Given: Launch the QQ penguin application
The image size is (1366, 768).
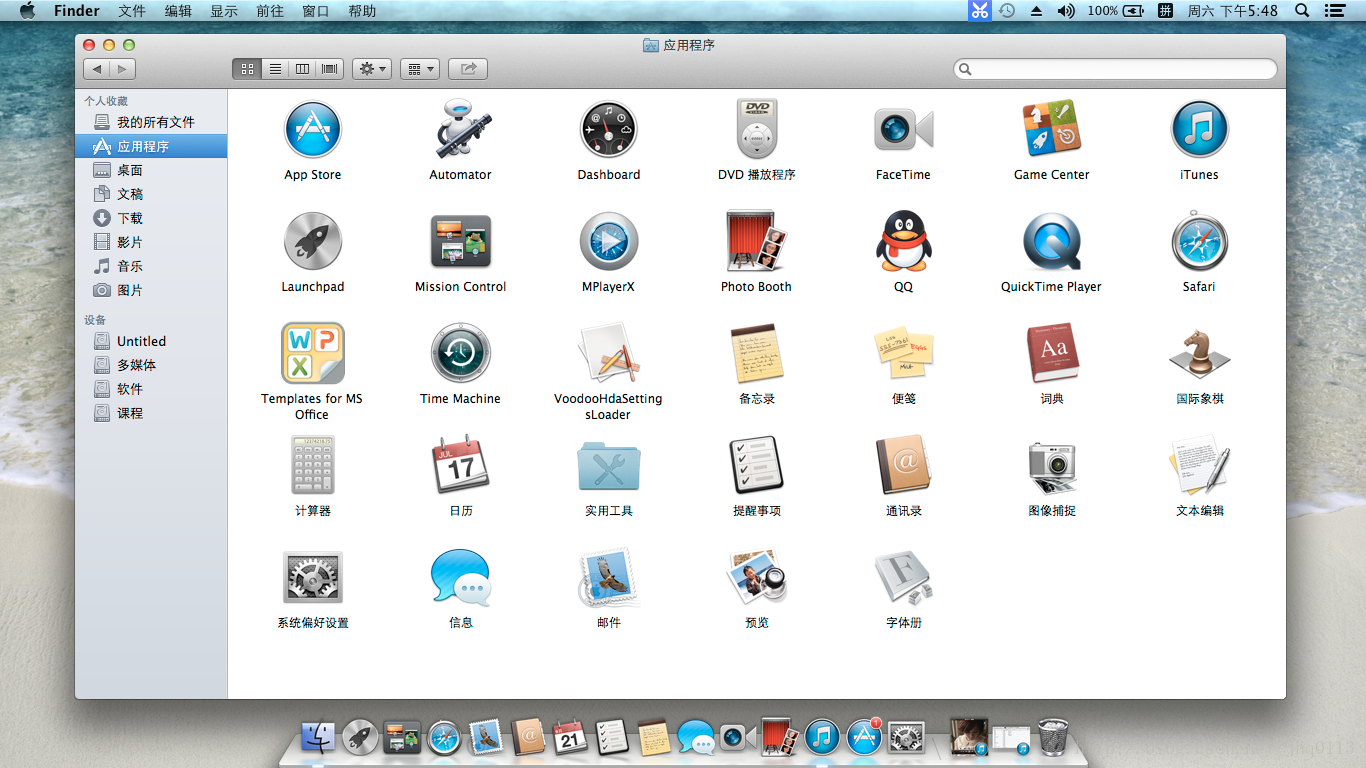Looking at the screenshot, I should (x=903, y=241).
